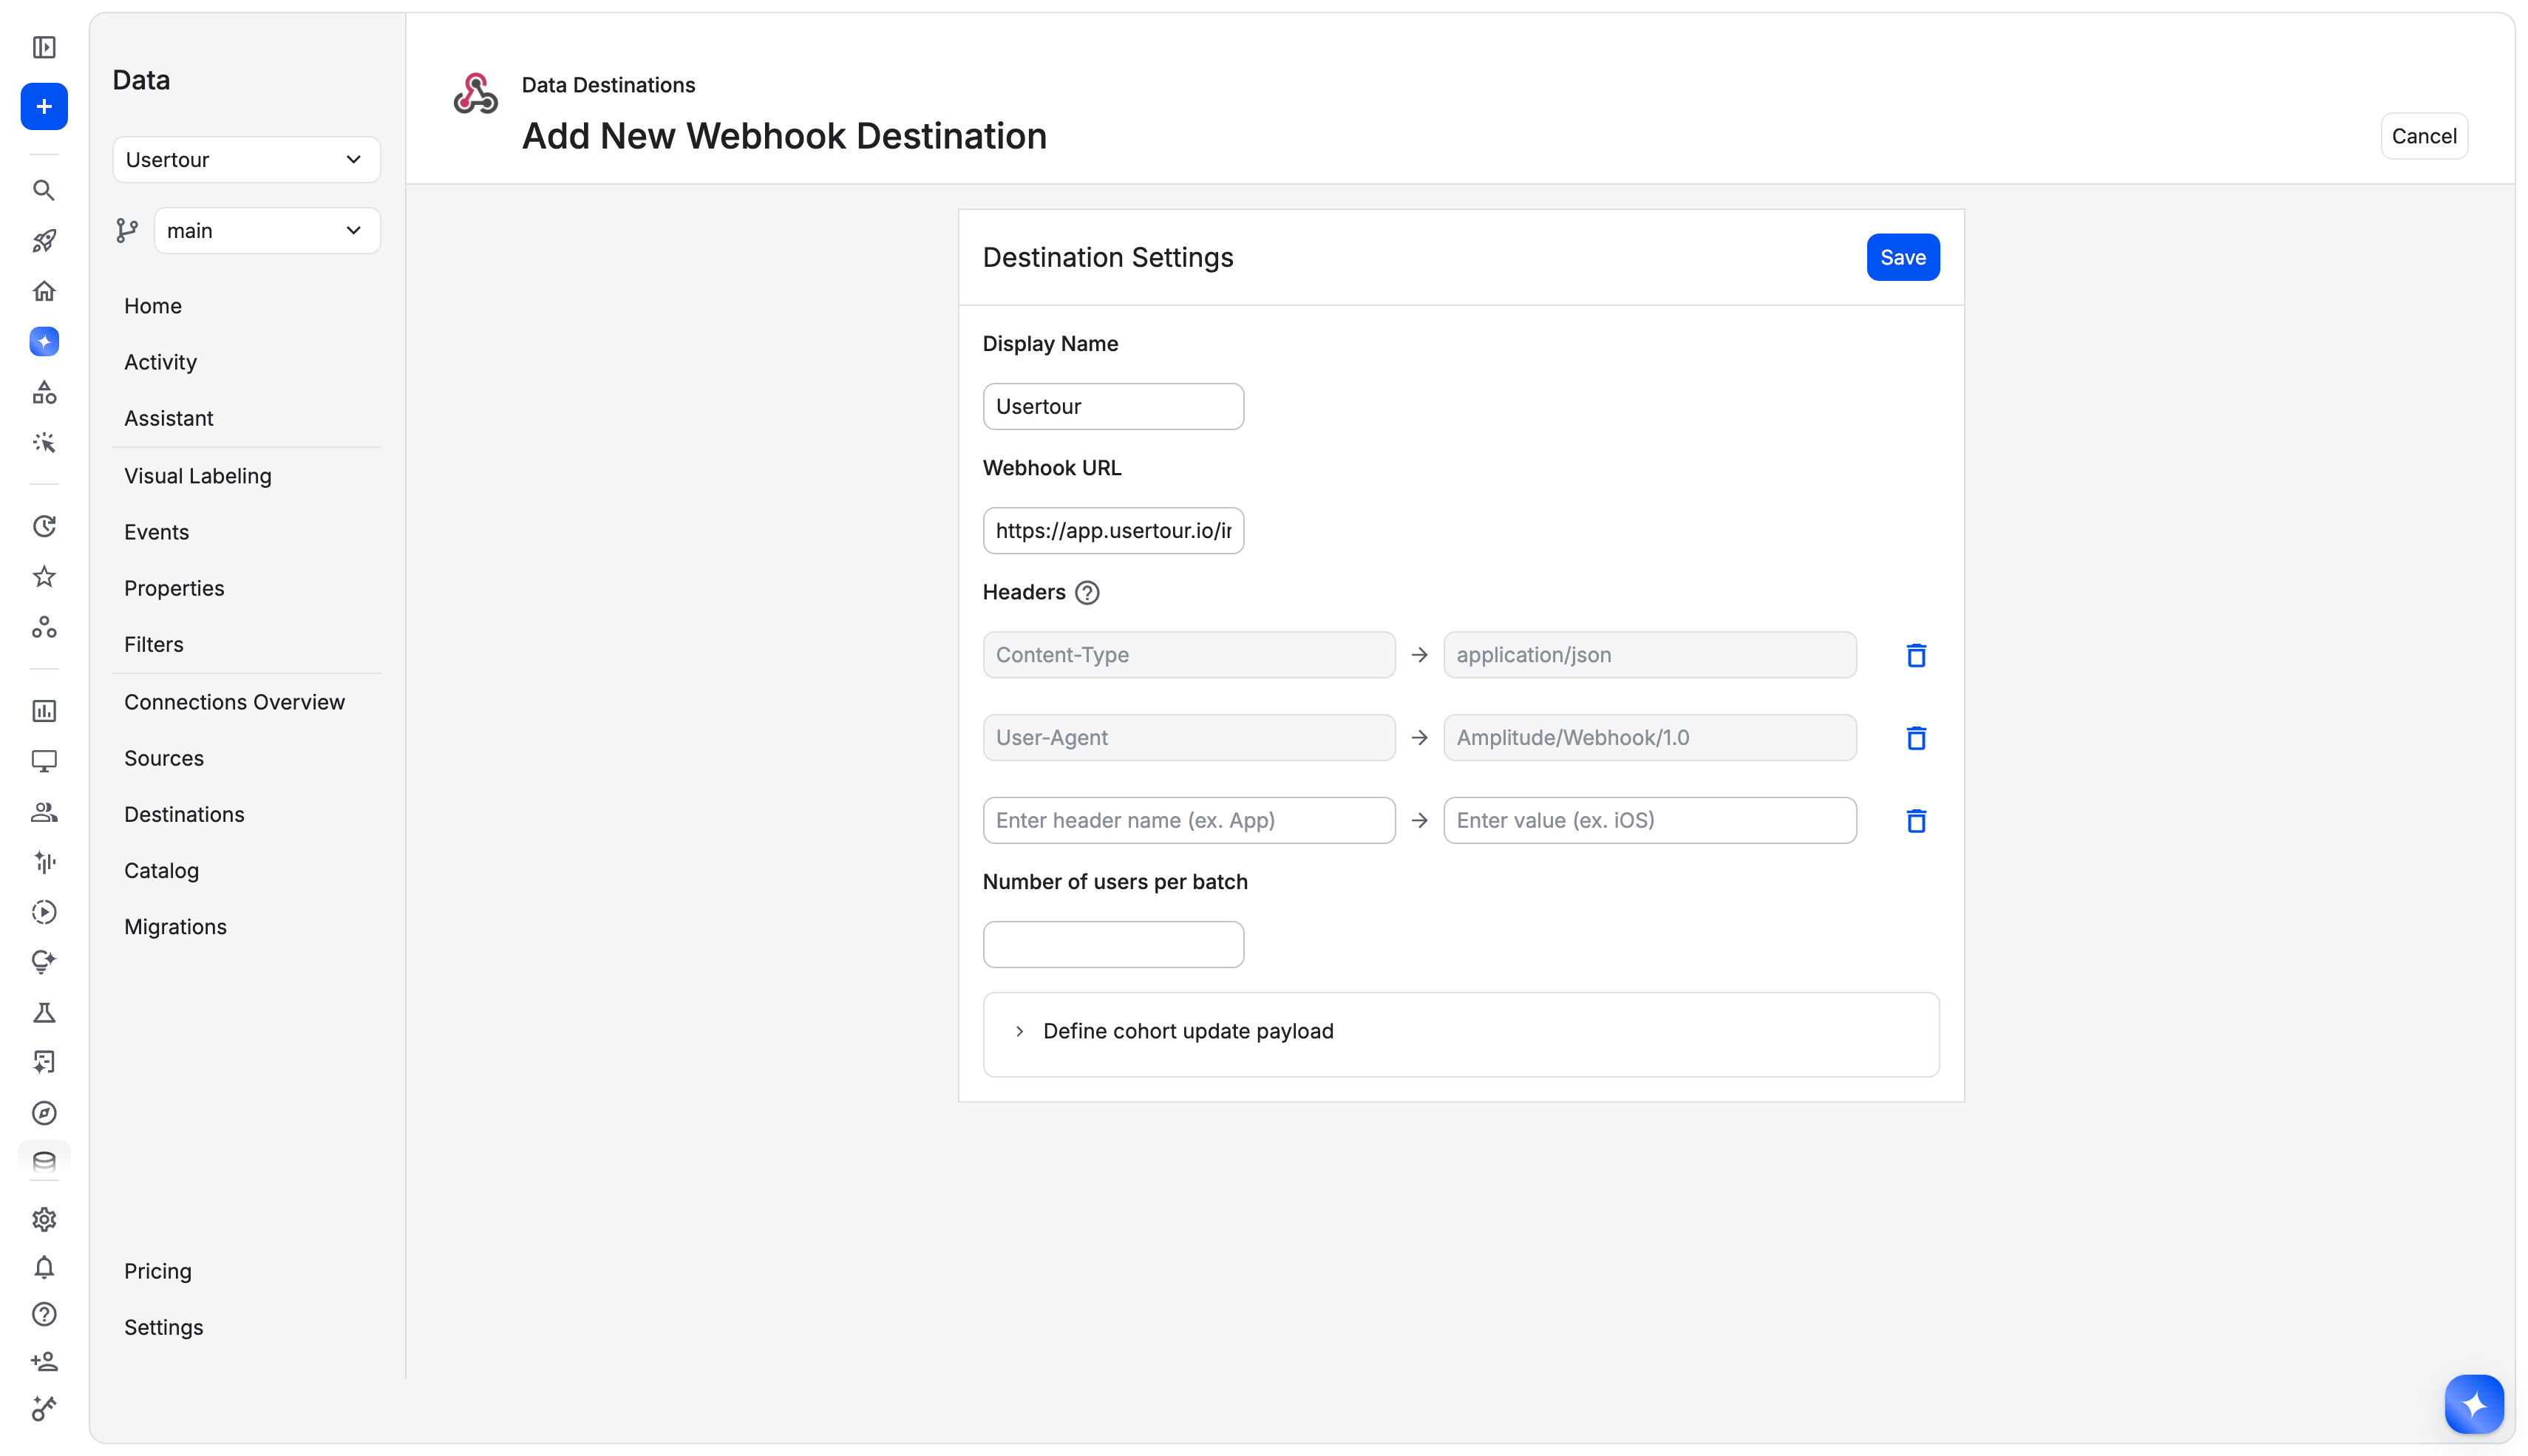Open Events in Data menu
The image size is (2528, 1456).
pos(156,532)
